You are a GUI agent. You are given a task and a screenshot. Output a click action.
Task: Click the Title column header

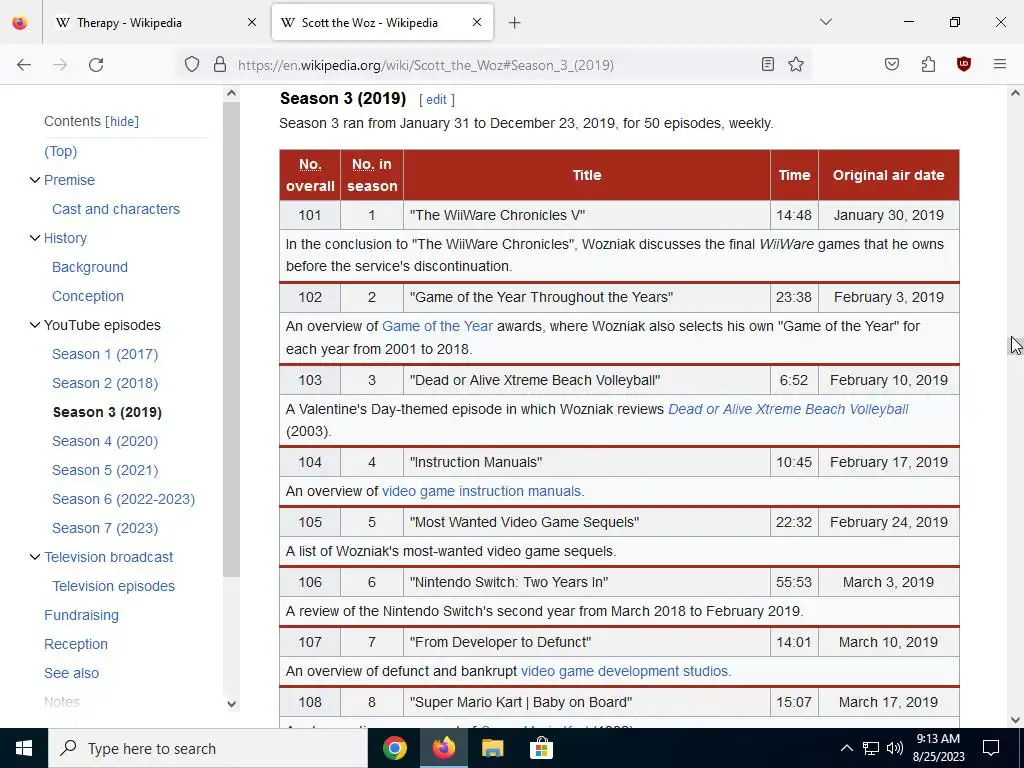click(x=586, y=175)
